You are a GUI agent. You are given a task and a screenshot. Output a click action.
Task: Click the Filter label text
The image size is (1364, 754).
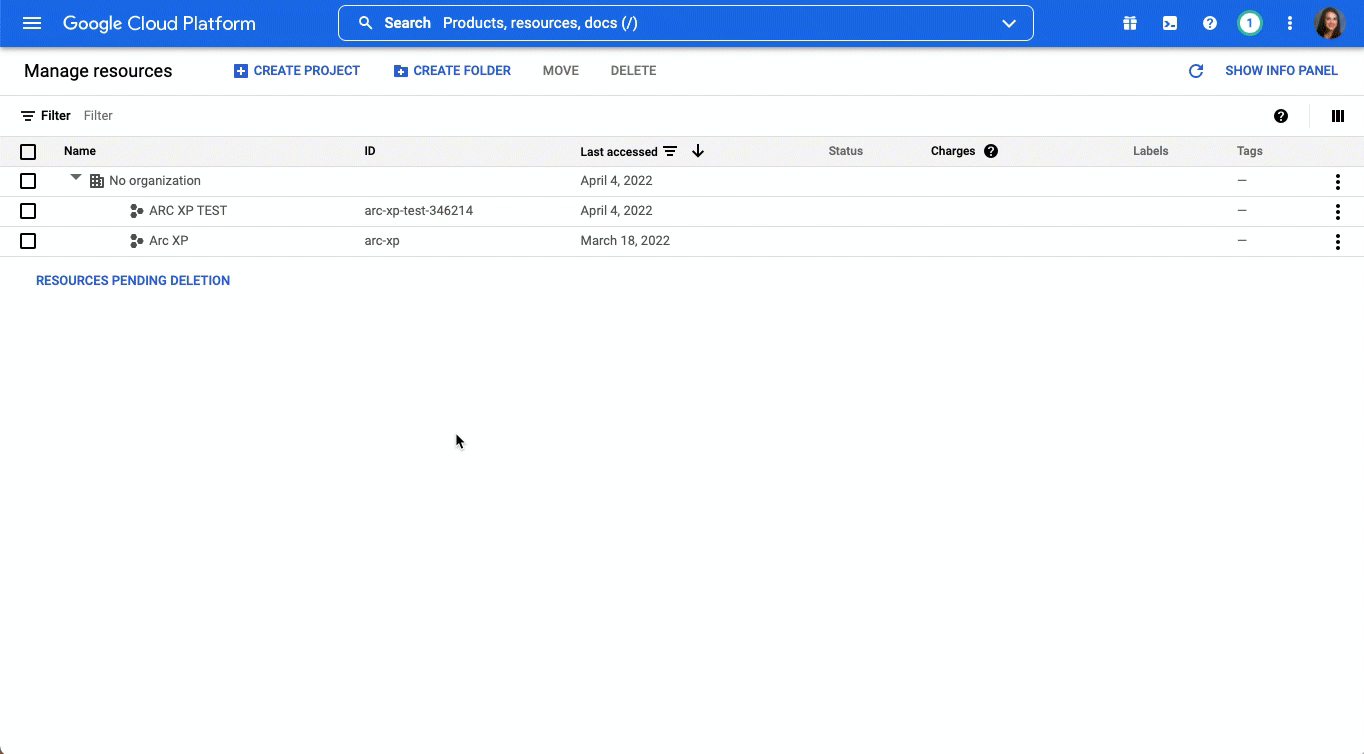(x=56, y=116)
